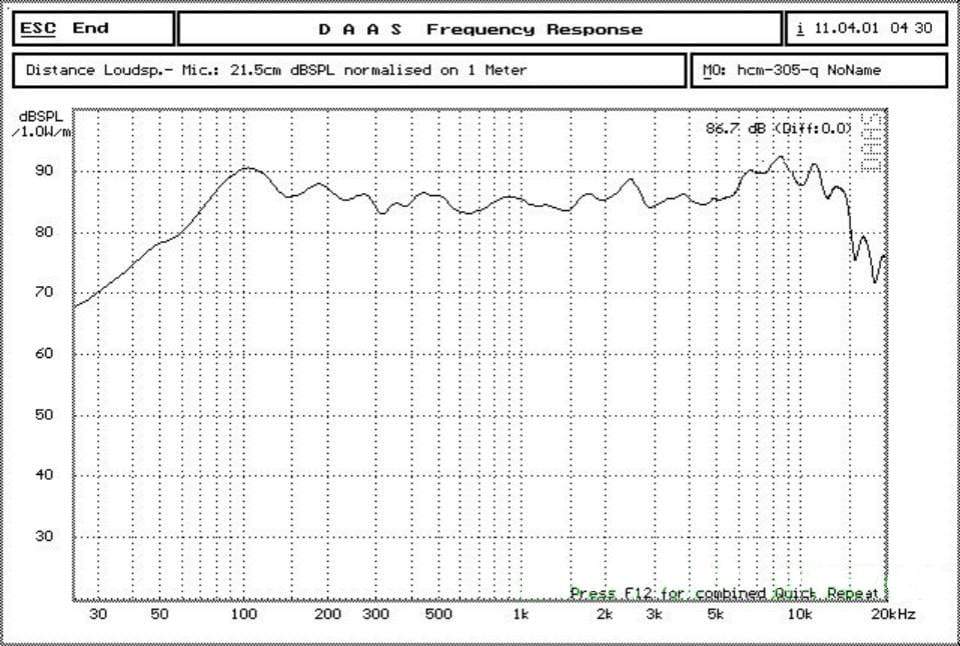Image resolution: width=960 pixels, height=646 pixels.
Task: Click the 500 label on the frequency axis
Action: (x=438, y=614)
